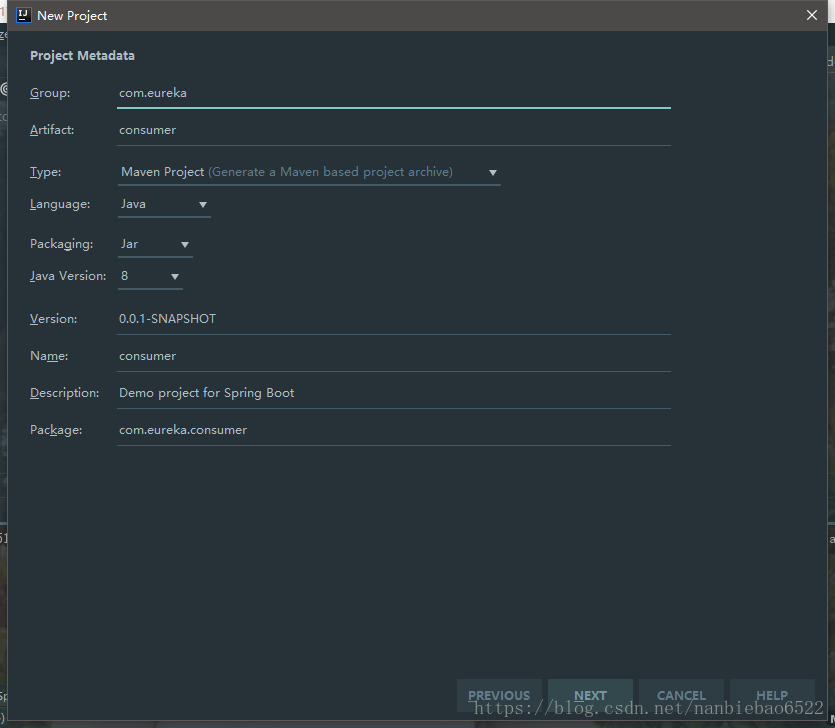Edit the Artifact text field

coord(393,130)
